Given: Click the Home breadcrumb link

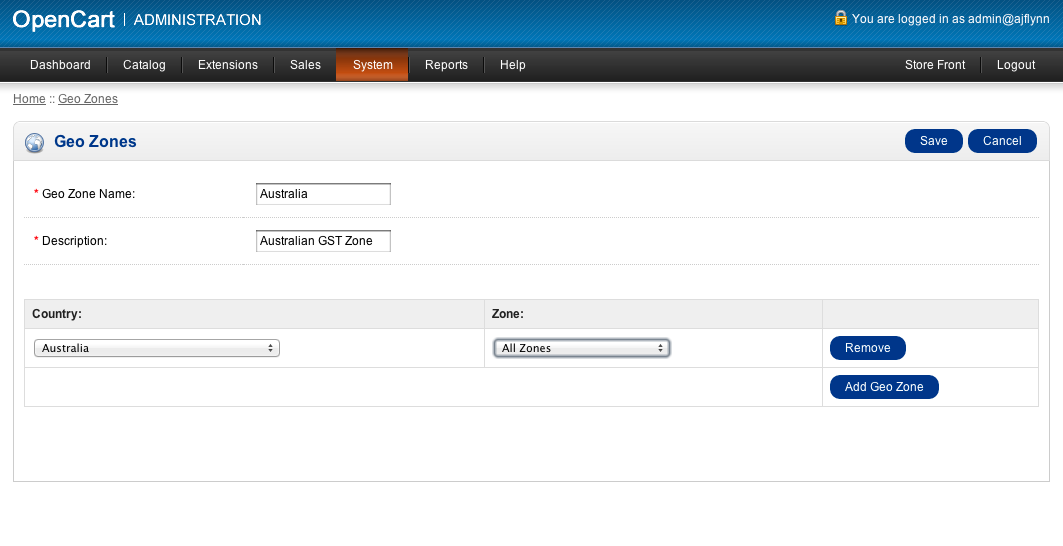Looking at the screenshot, I should (x=29, y=99).
